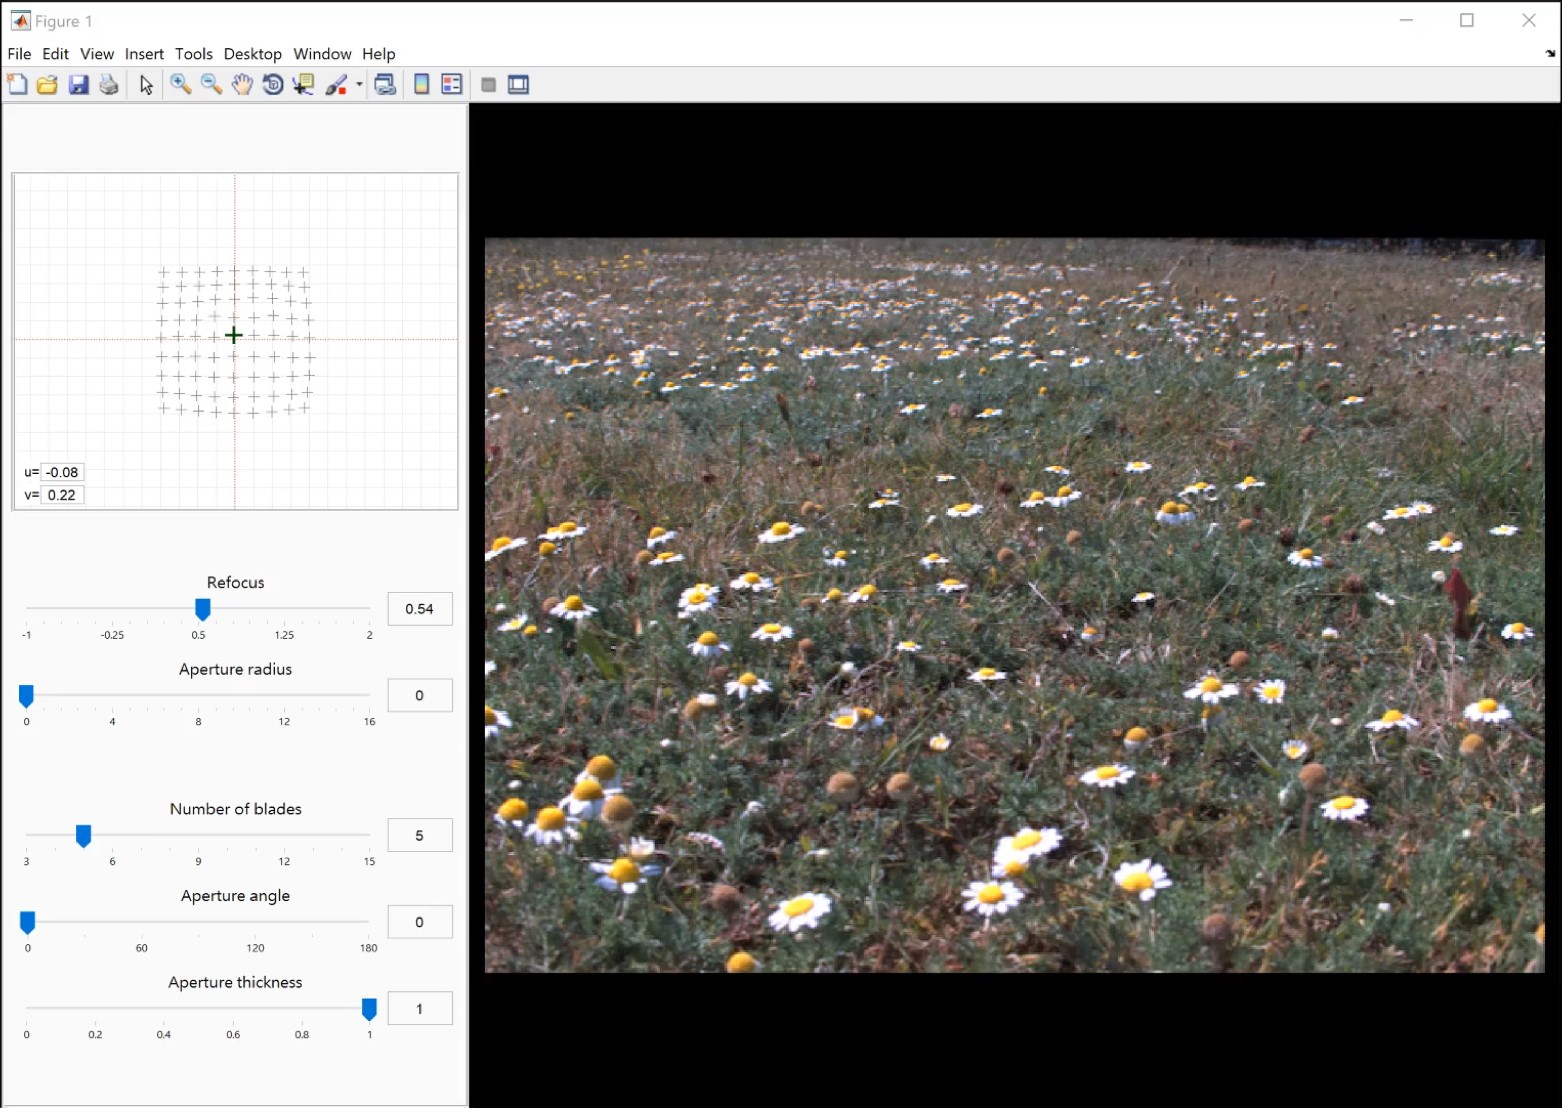This screenshot has width=1562, height=1108.
Task: Click the Number of blades value field
Action: coord(419,835)
